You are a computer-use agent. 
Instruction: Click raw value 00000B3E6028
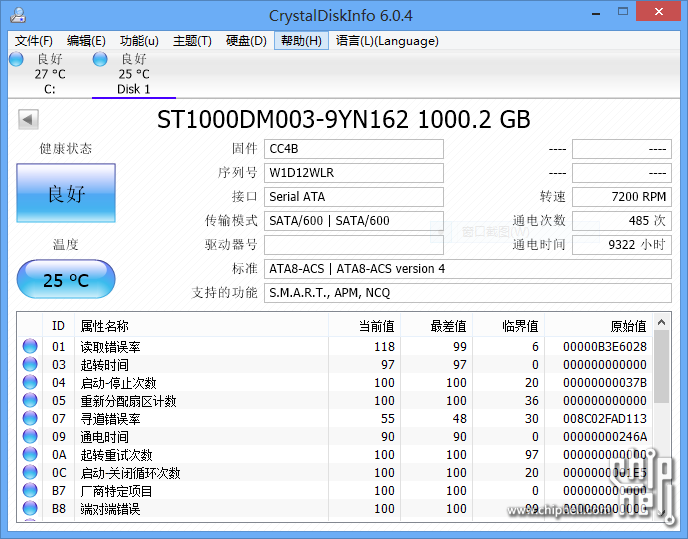605,347
